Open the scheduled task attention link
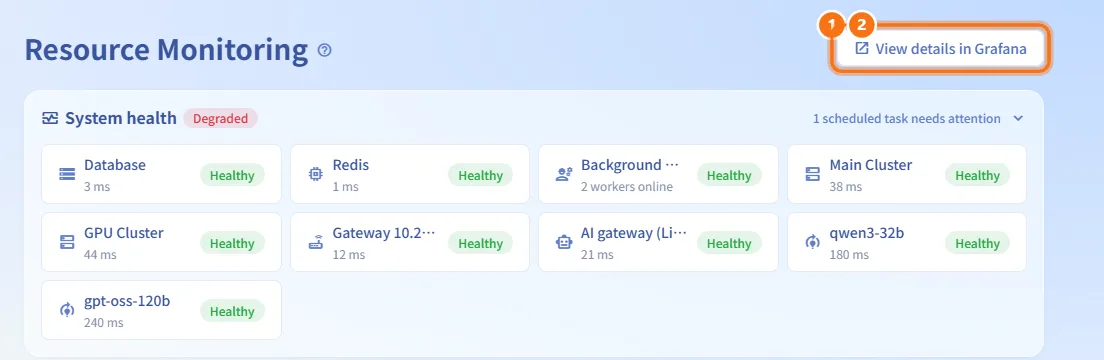This screenshot has height=360, width=1104. pyautogui.click(x=907, y=118)
